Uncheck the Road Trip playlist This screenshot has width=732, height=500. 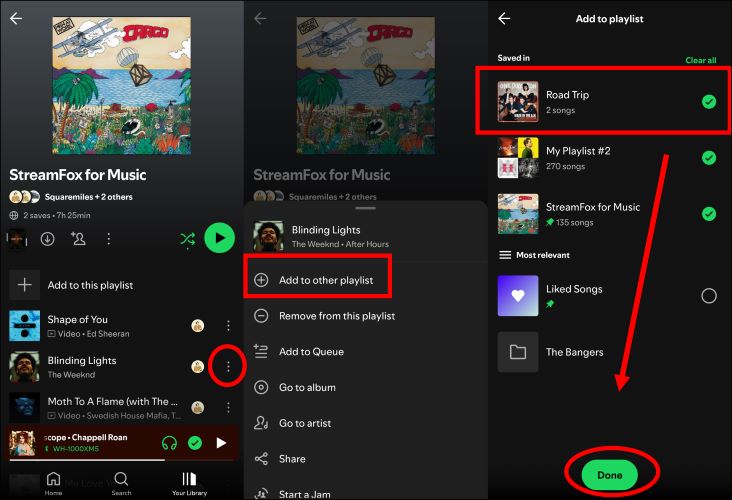(709, 101)
